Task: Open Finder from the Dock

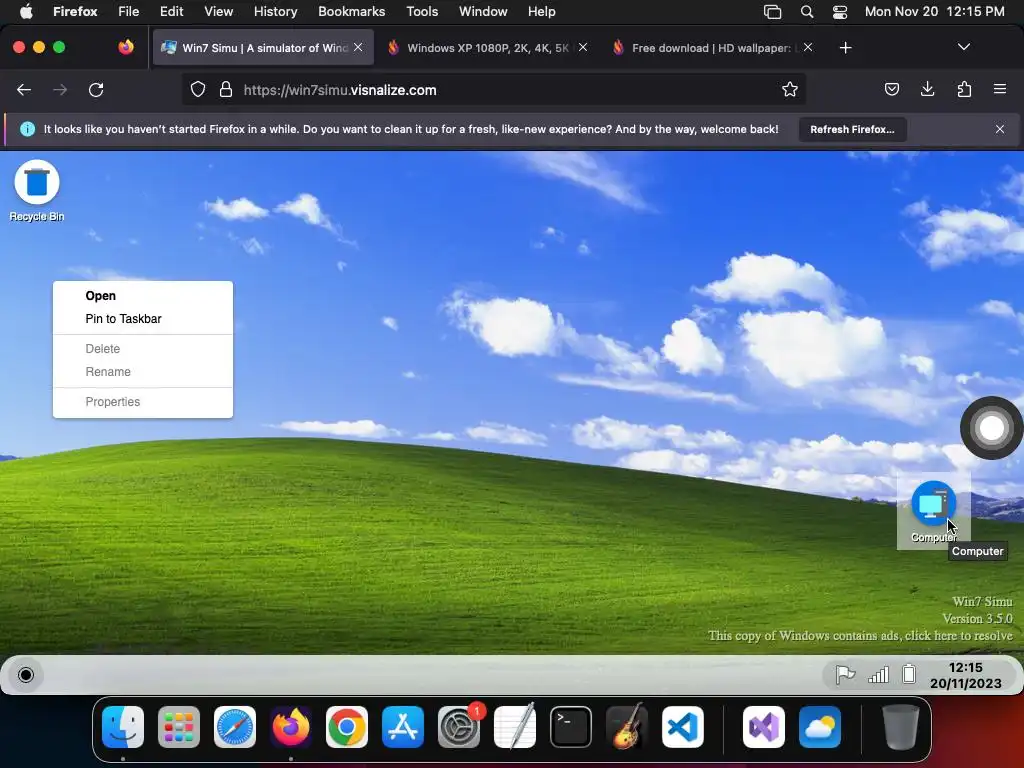Action: pos(123,727)
